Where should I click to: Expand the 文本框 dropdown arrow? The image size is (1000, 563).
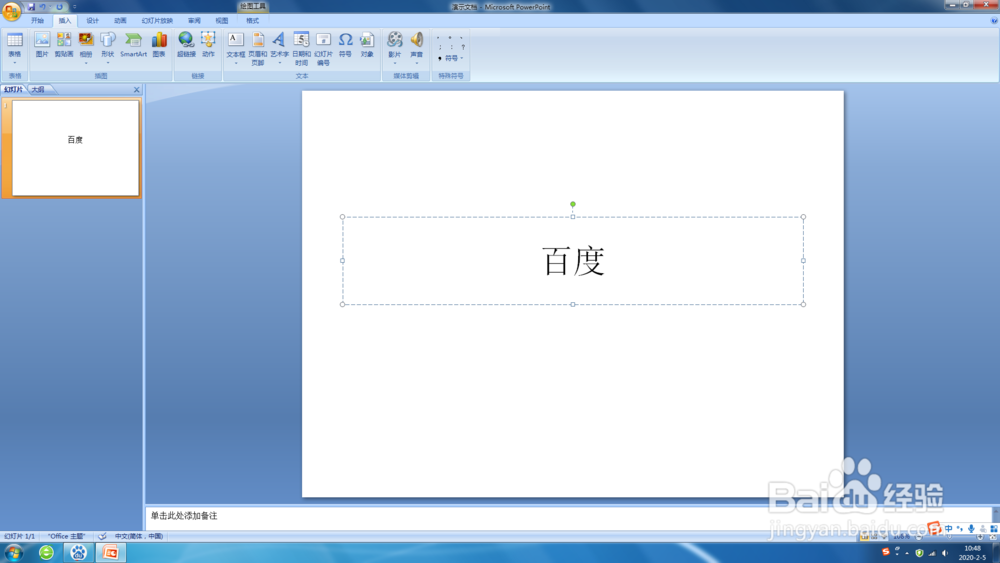[235, 63]
